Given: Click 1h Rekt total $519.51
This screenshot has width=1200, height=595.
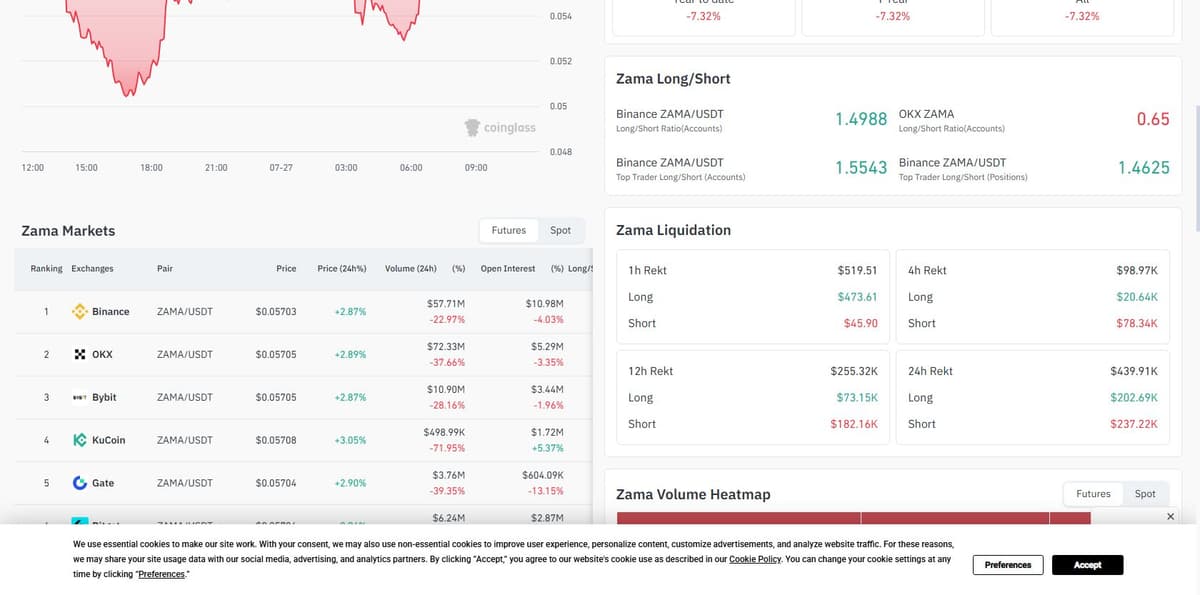Looking at the screenshot, I should [x=857, y=270].
